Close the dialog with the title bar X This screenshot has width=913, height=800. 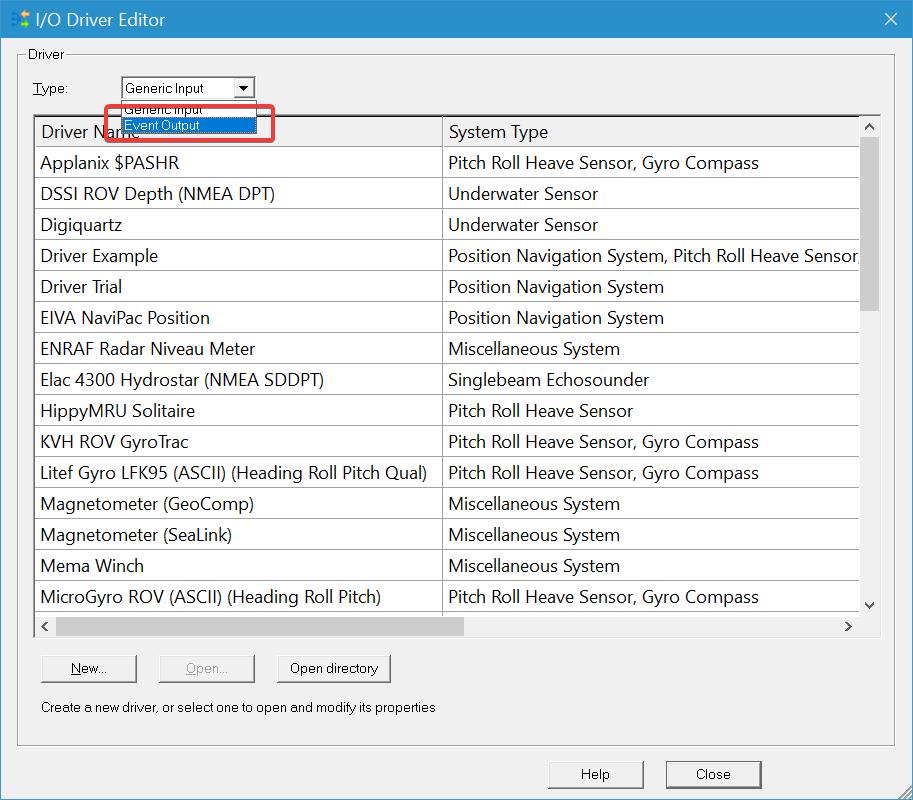click(890, 19)
